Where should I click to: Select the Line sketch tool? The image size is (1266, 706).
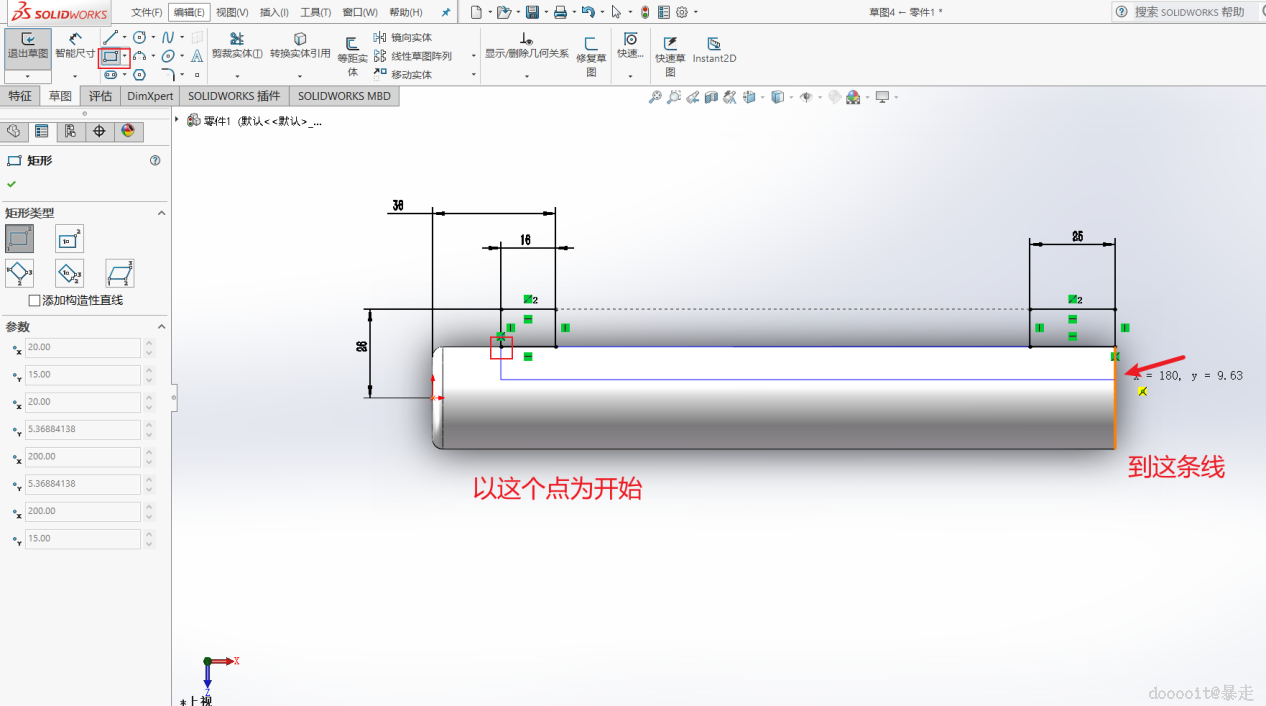tap(110, 38)
